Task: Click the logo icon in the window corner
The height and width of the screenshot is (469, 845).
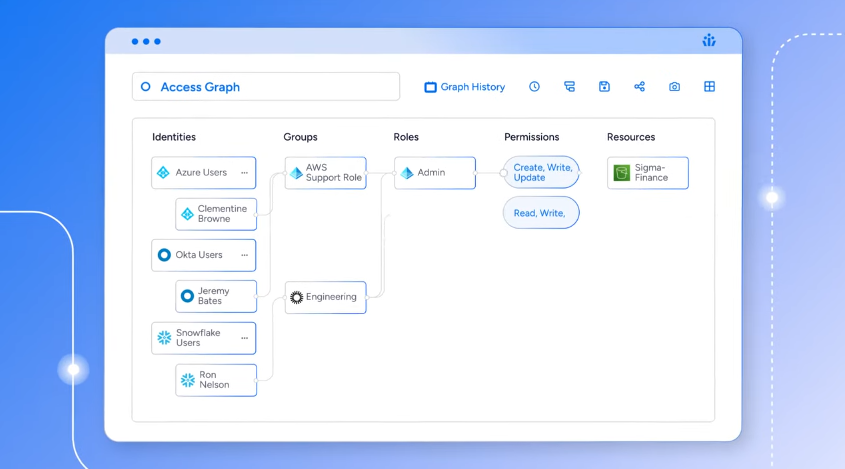Action: pos(709,41)
